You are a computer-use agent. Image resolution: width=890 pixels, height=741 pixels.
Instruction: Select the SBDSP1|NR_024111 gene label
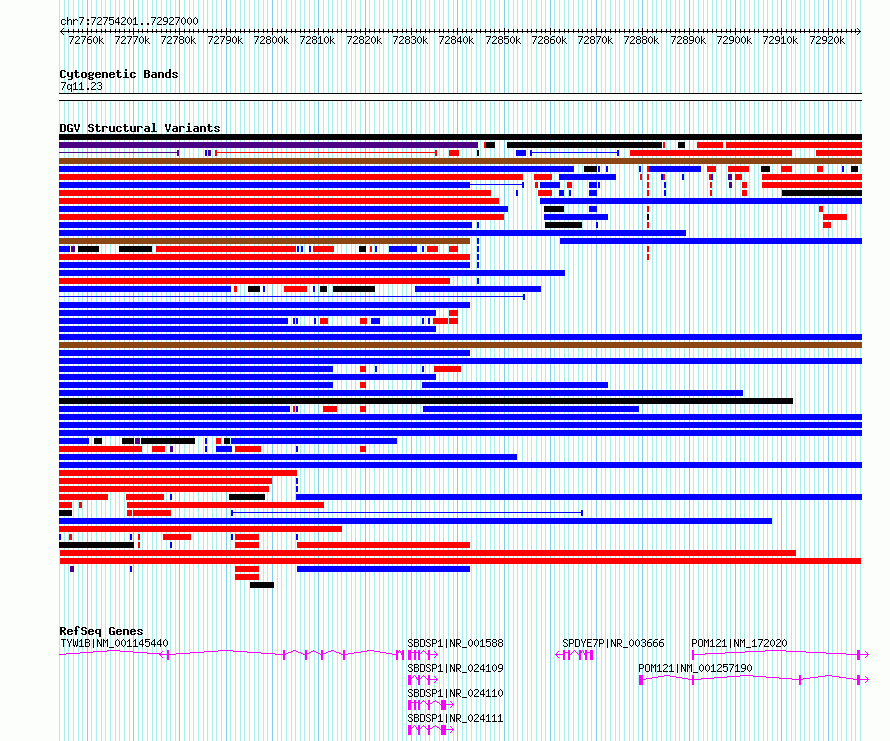tap(455, 718)
